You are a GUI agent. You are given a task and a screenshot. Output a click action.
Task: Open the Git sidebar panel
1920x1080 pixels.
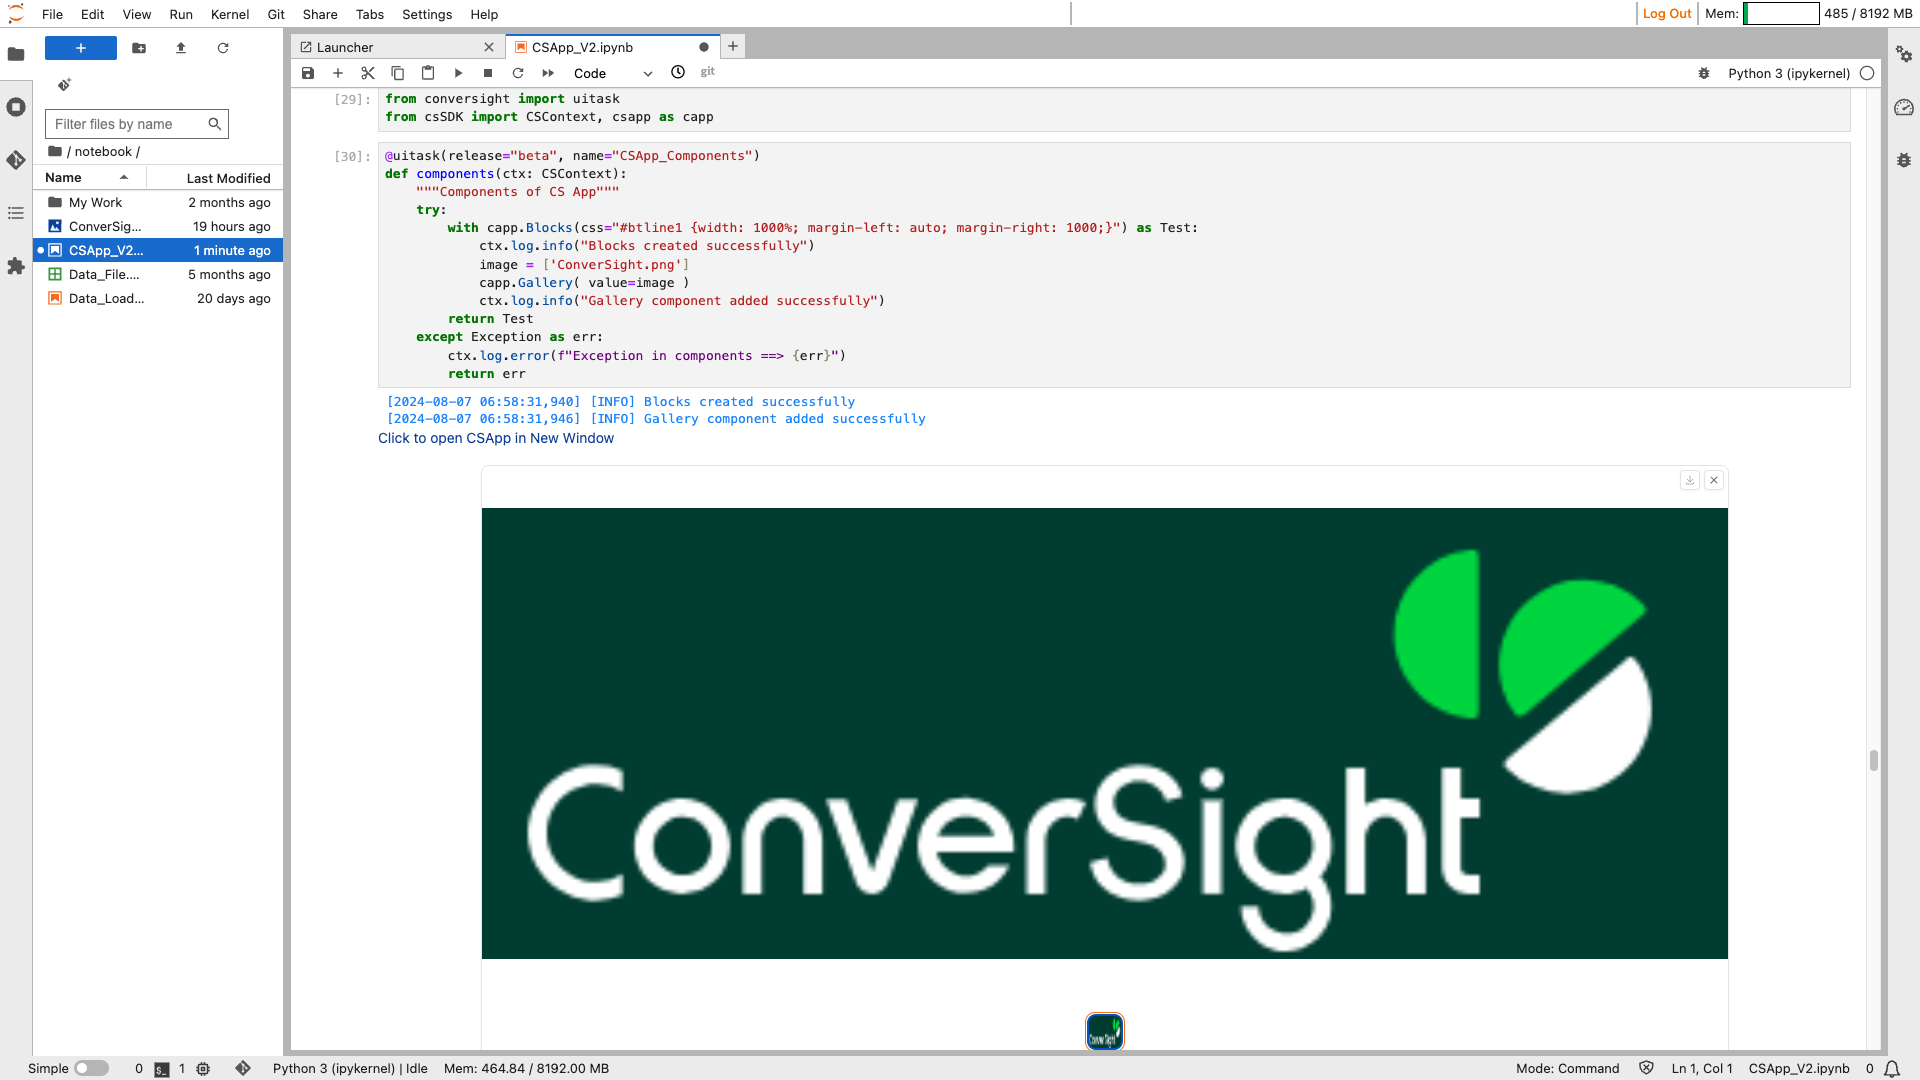click(16, 160)
